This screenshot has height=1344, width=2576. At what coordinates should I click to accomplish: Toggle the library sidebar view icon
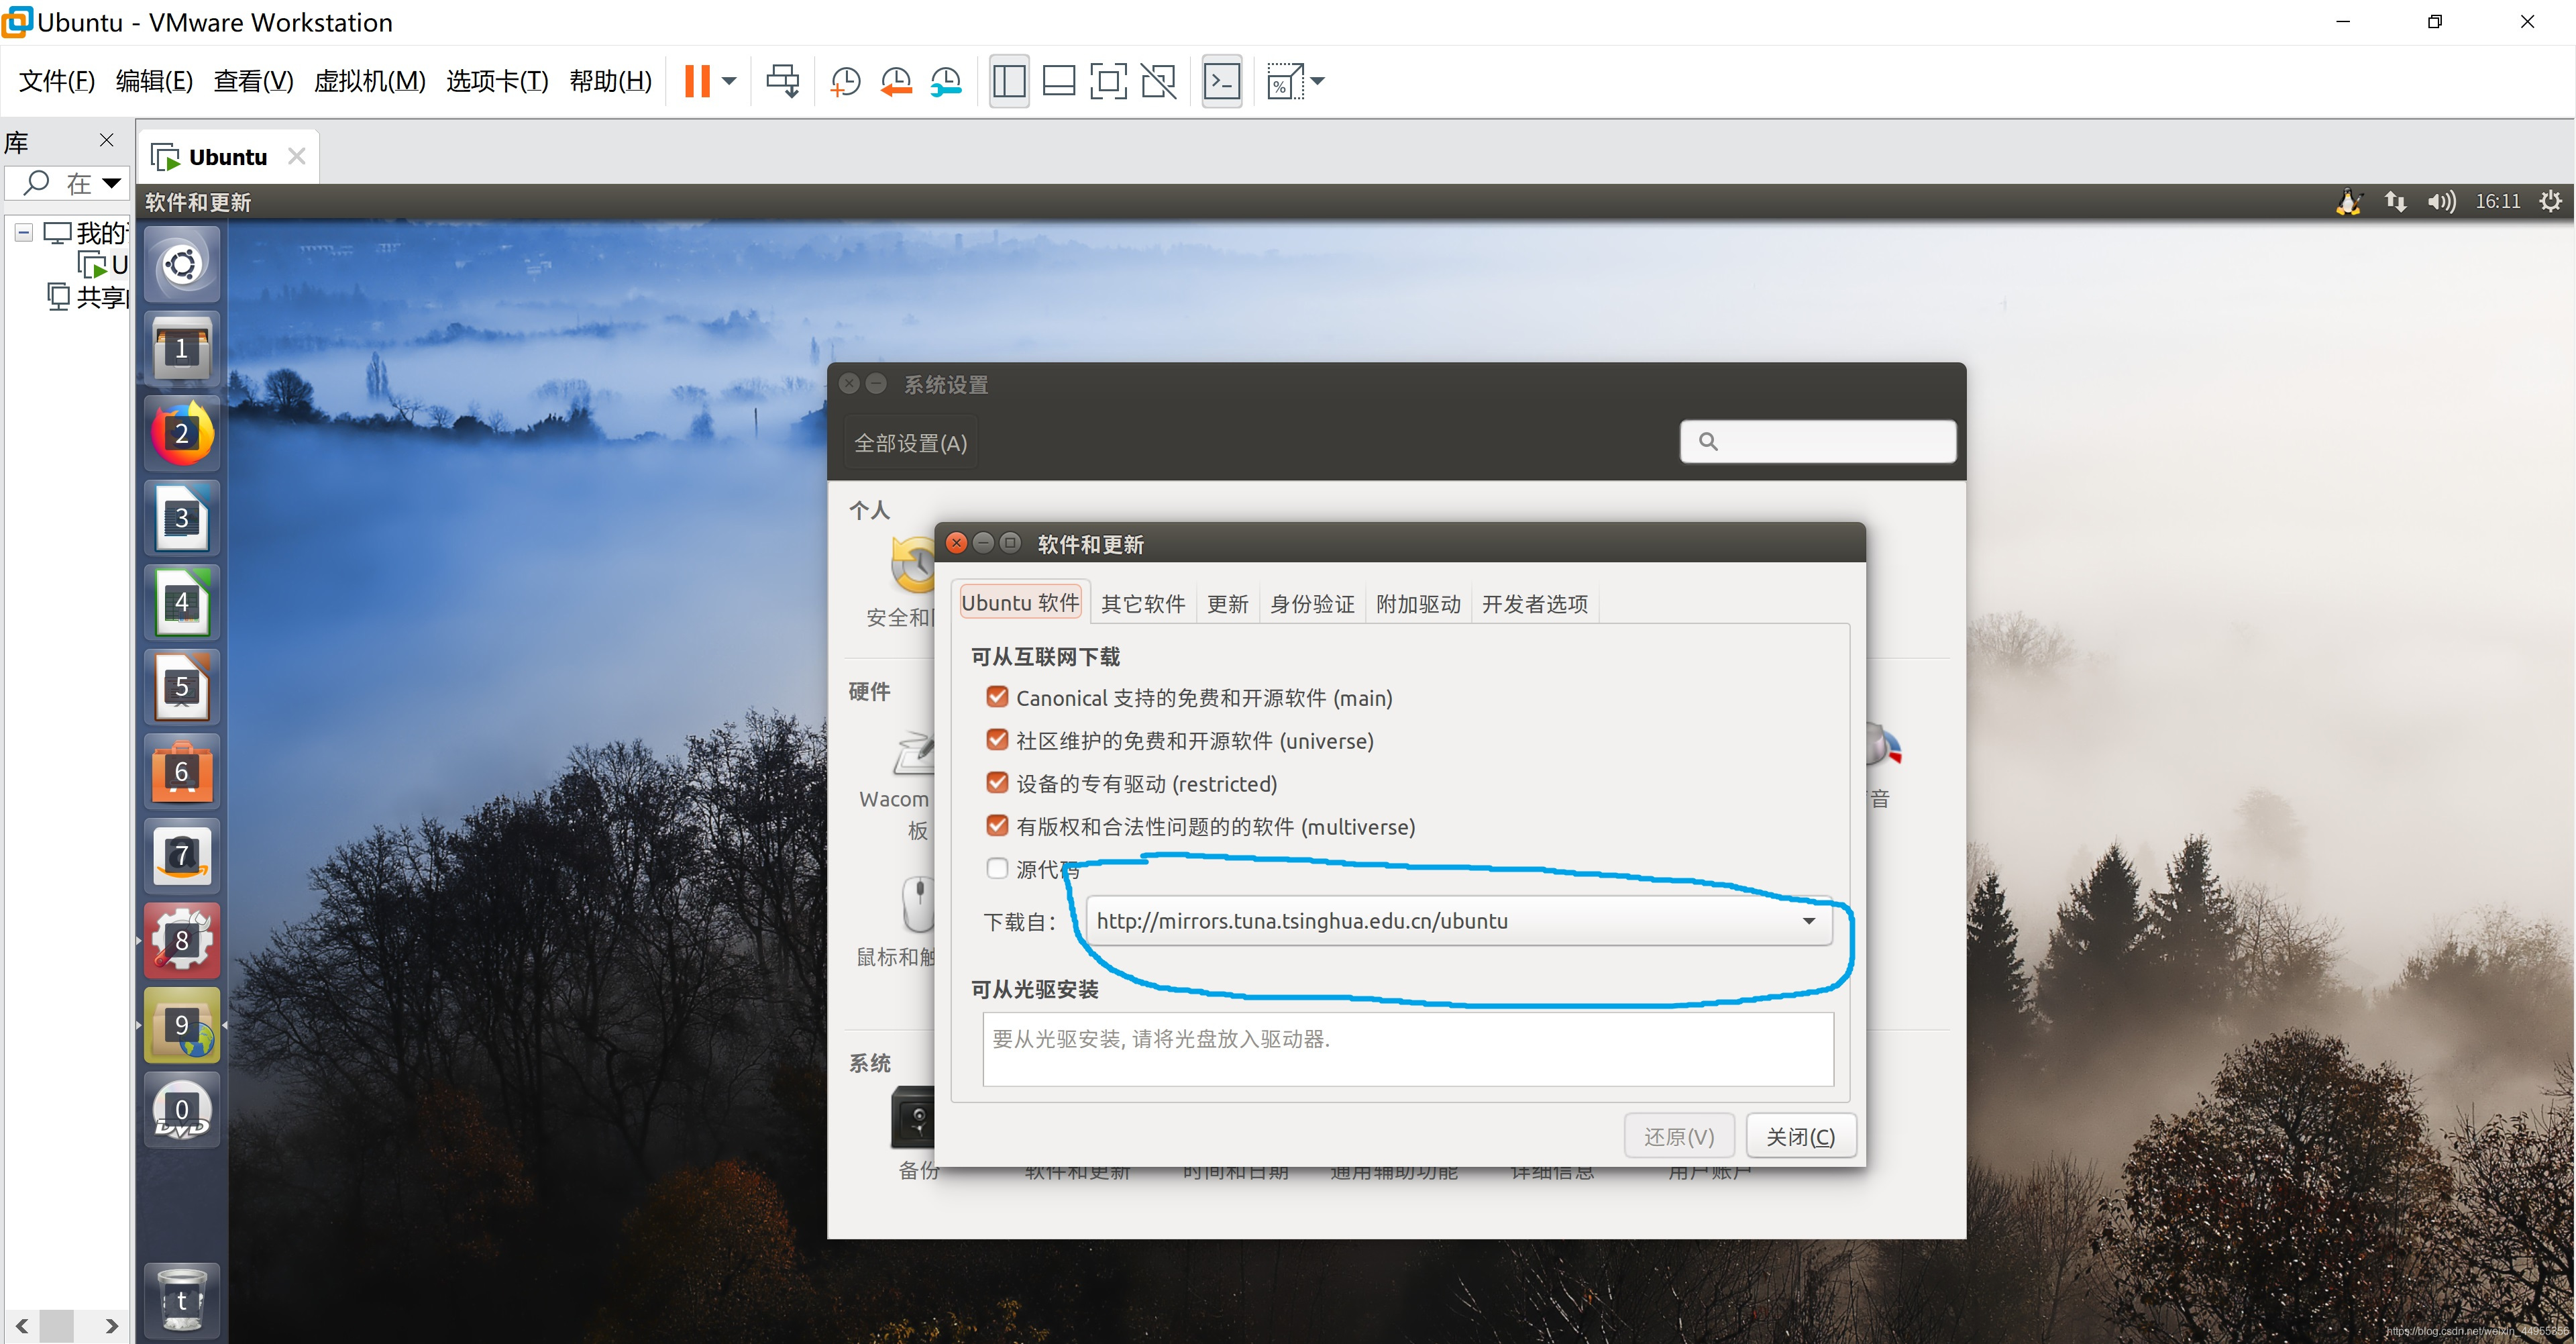[x=1009, y=81]
